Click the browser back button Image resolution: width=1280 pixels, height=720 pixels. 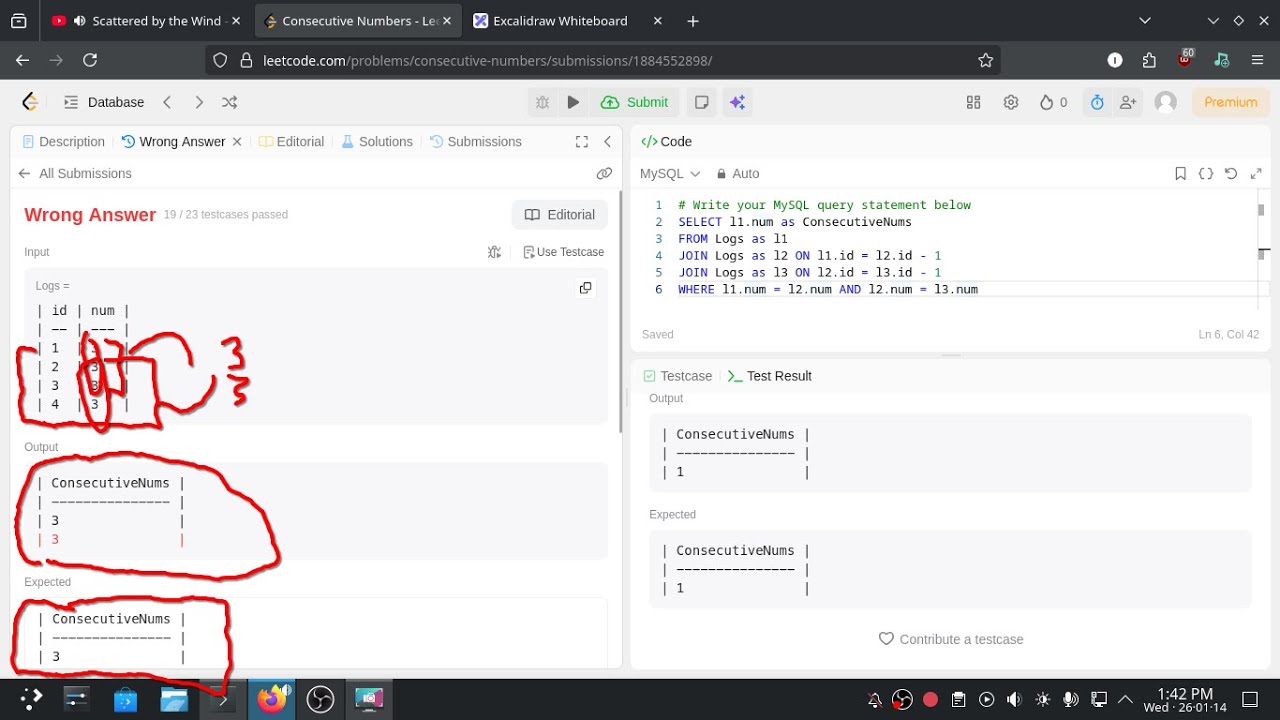click(x=23, y=60)
